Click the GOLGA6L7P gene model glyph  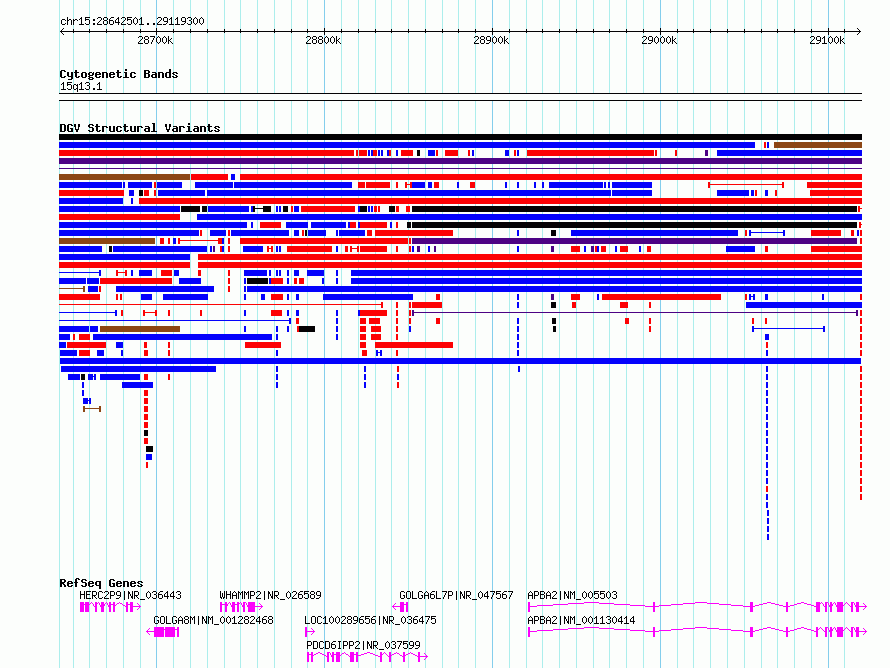tap(401, 607)
